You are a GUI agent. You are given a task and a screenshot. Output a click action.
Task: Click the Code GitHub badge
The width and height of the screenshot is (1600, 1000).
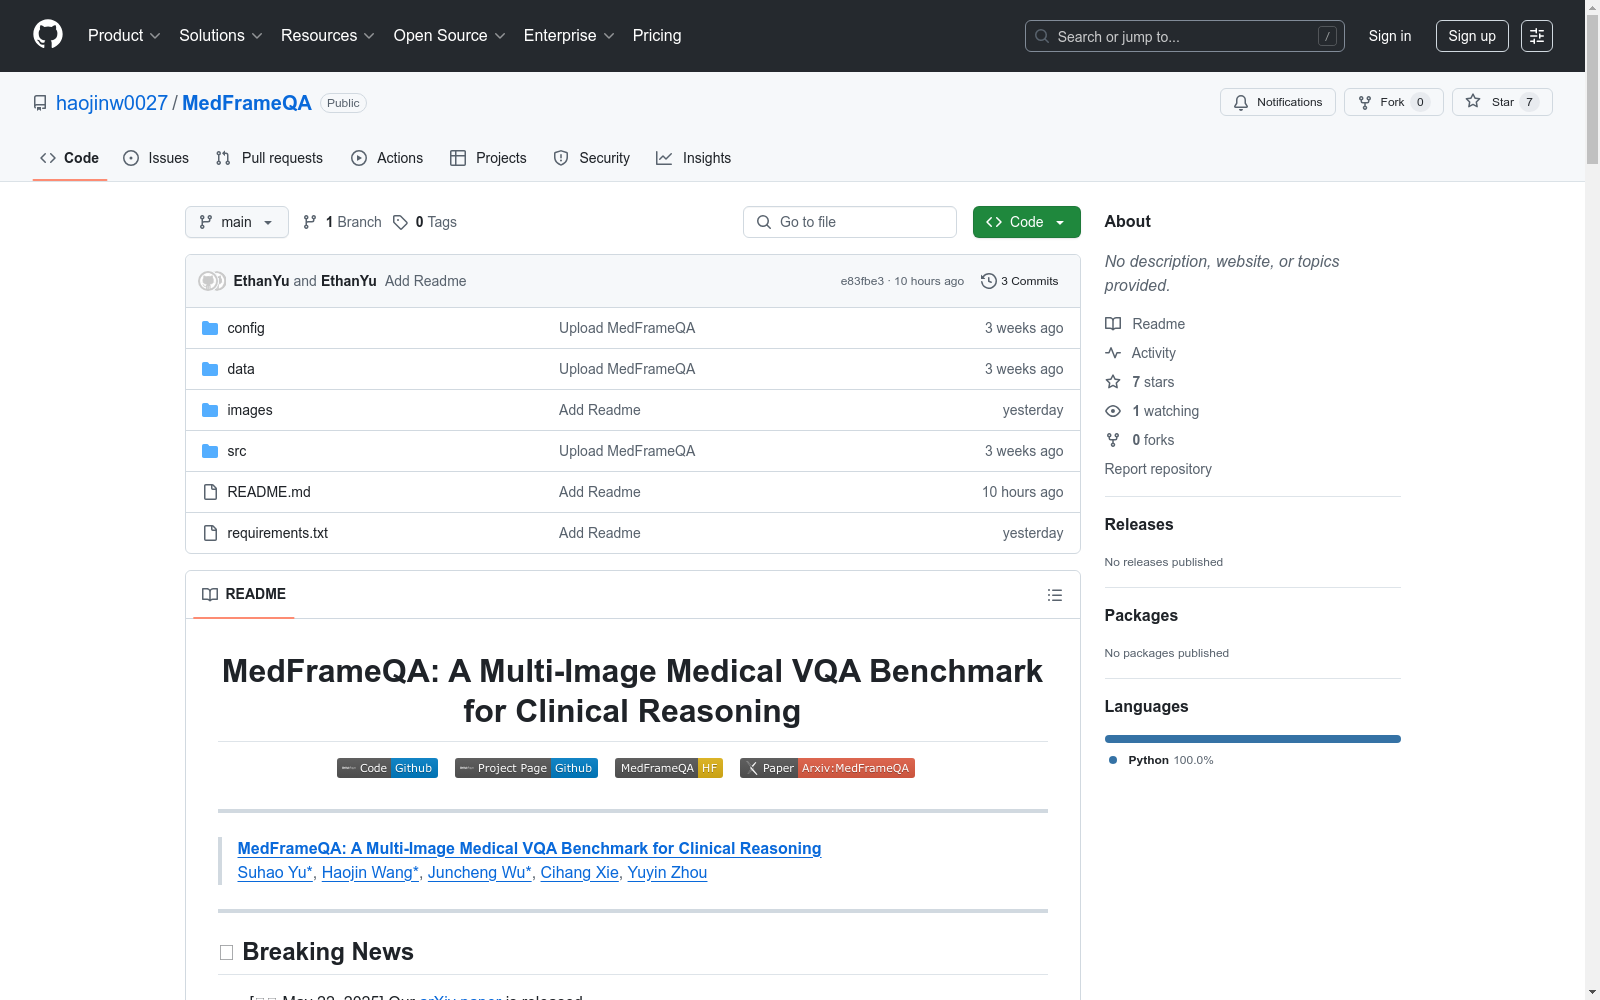[x=387, y=768]
